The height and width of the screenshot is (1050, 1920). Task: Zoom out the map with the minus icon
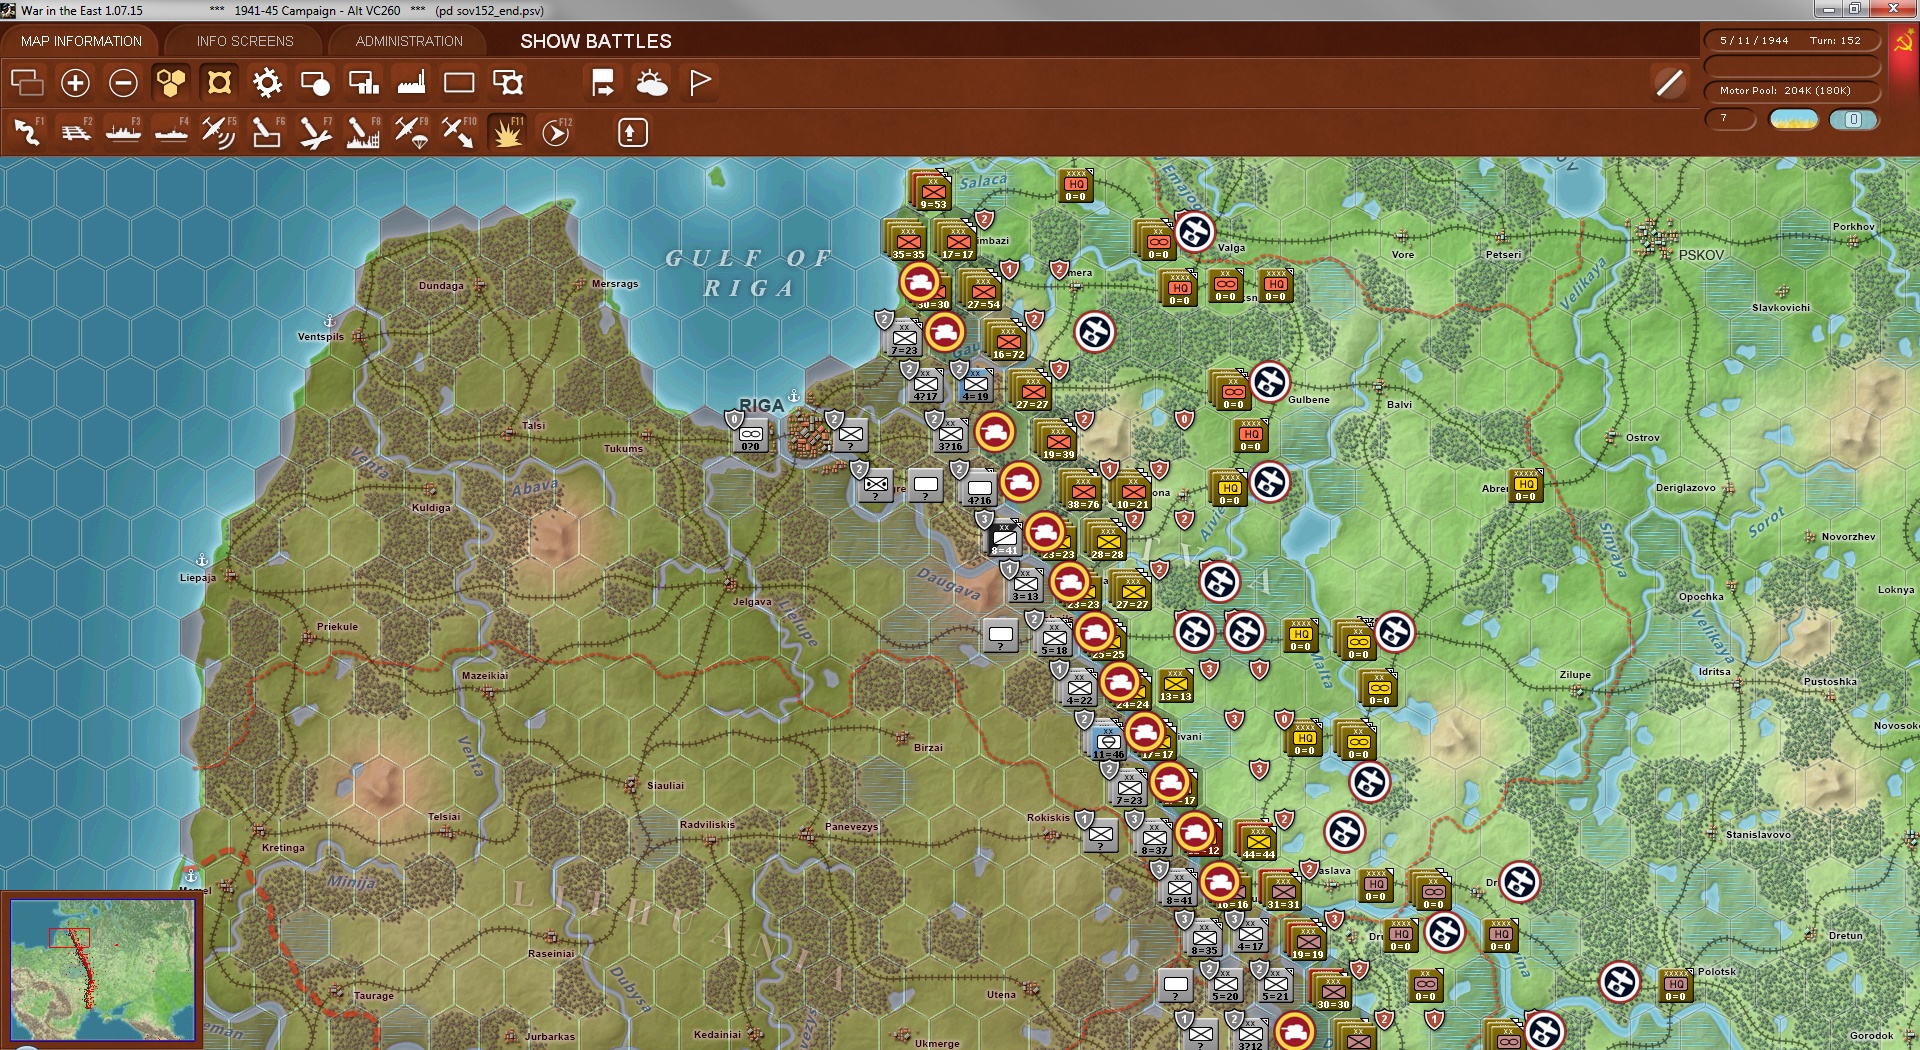(x=123, y=83)
